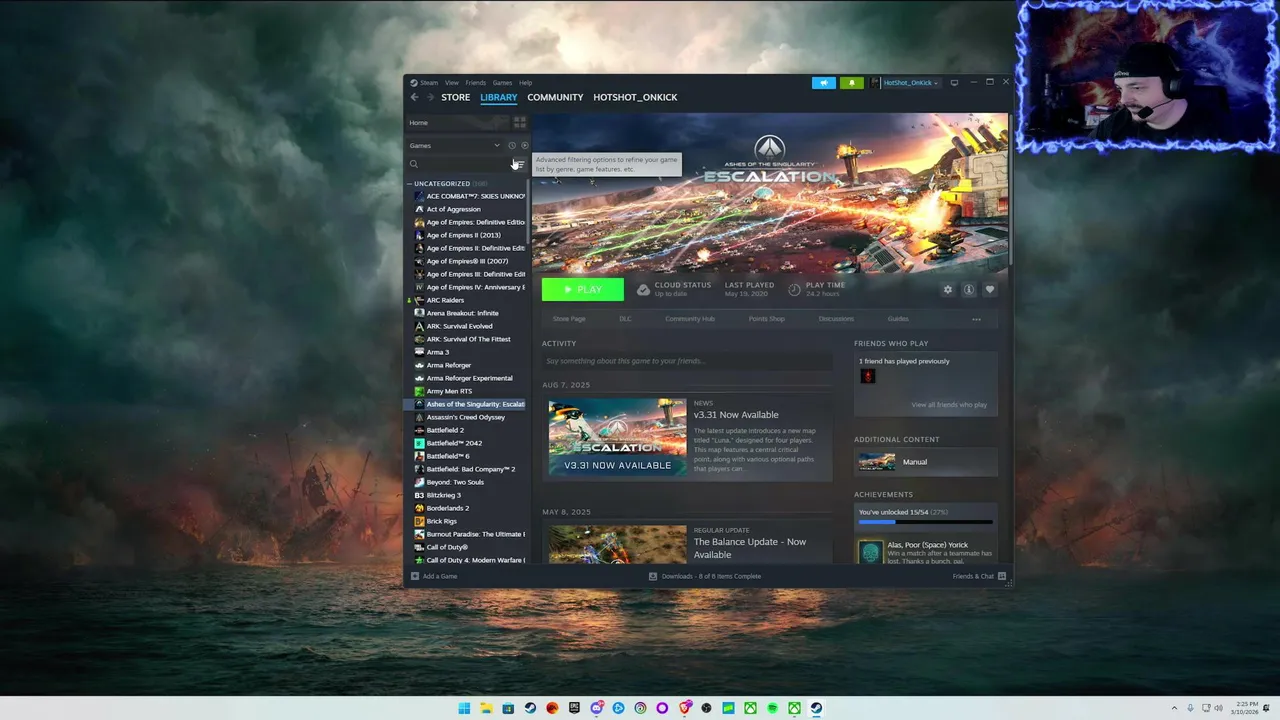Open the Points Shop link
Image resolution: width=1280 pixels, height=720 pixels.
(x=767, y=319)
